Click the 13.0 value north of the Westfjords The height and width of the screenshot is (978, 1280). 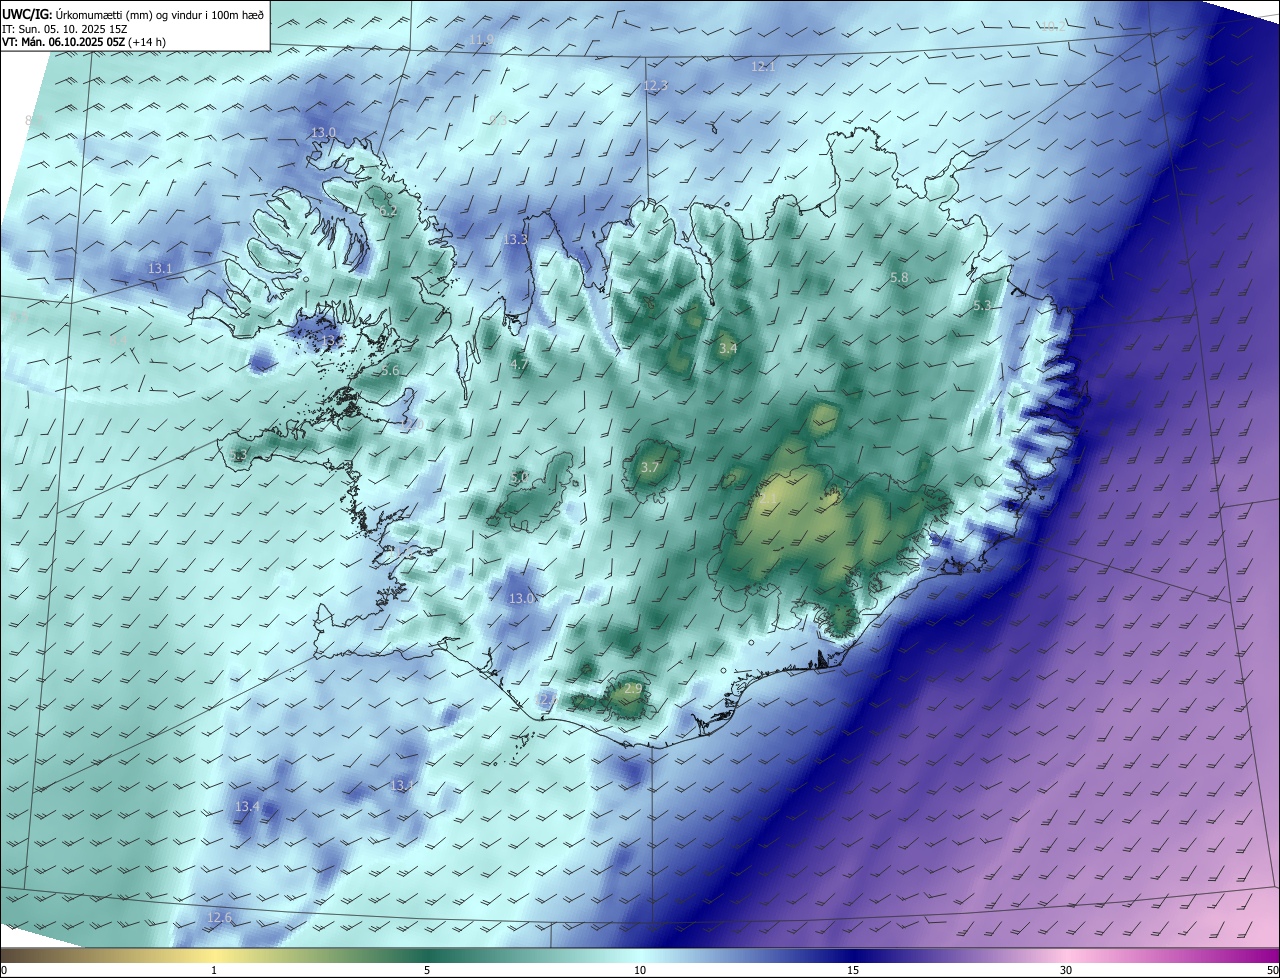coord(323,133)
